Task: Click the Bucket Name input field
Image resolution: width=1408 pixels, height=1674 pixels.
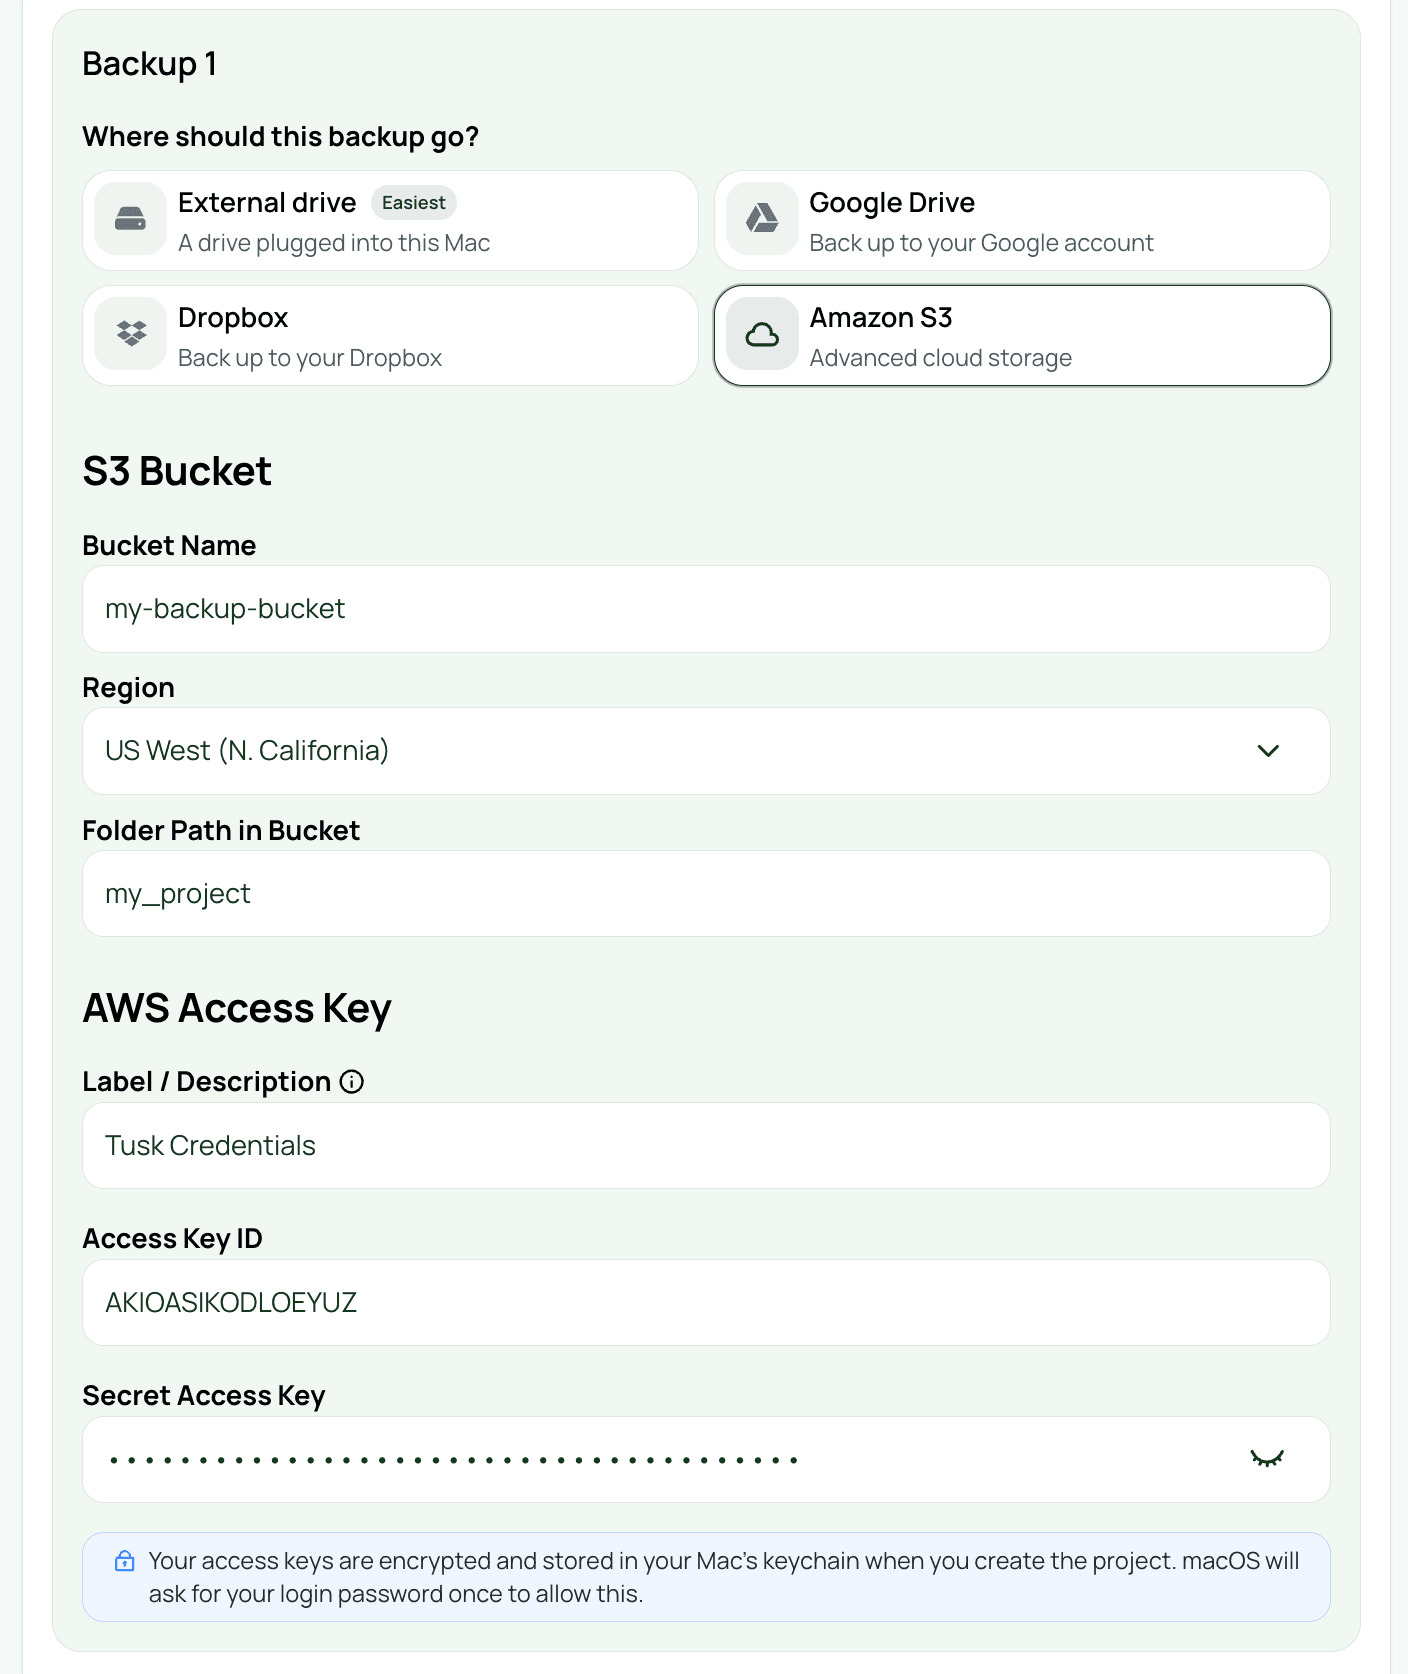Action: [x=706, y=609]
